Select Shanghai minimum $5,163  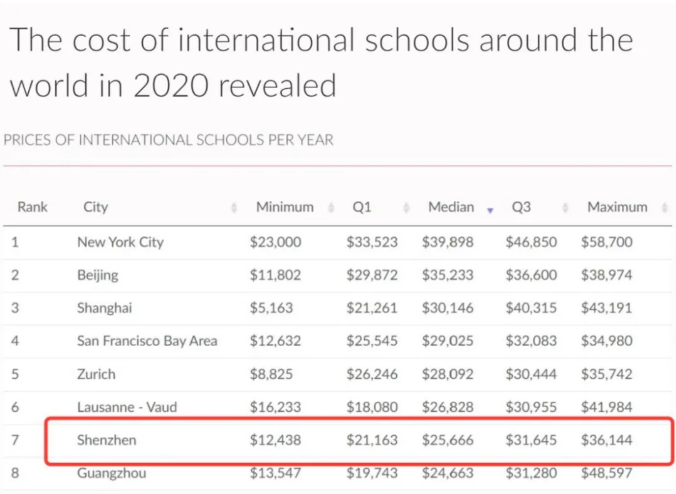tap(271, 308)
